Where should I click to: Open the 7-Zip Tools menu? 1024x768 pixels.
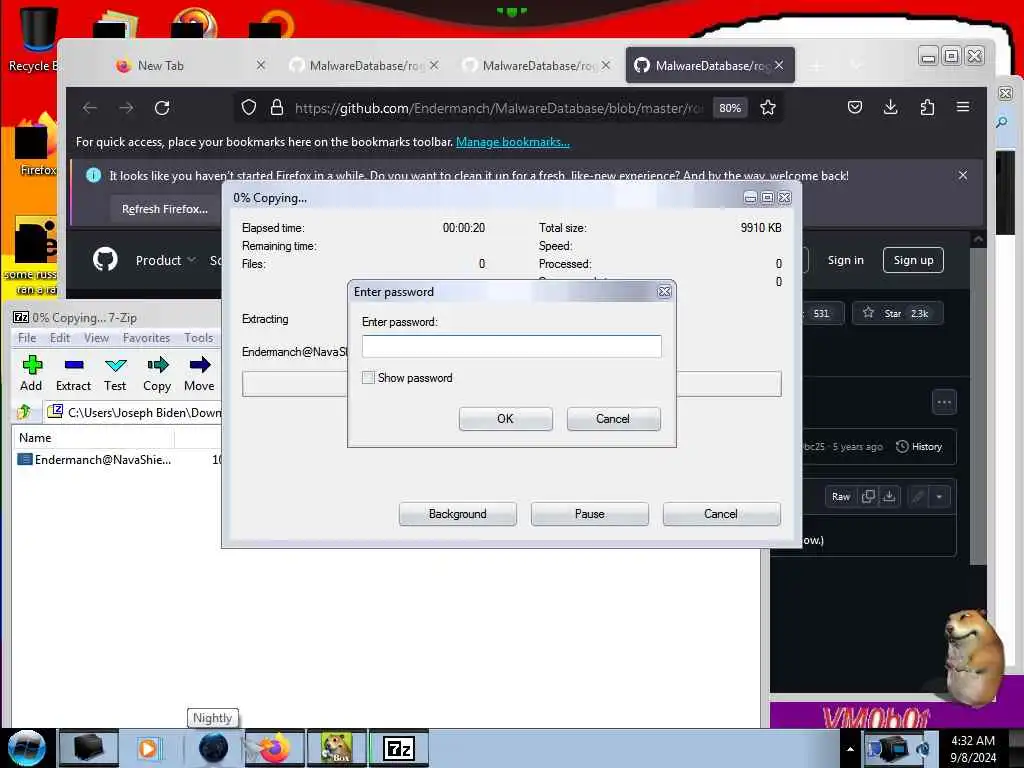pos(199,338)
